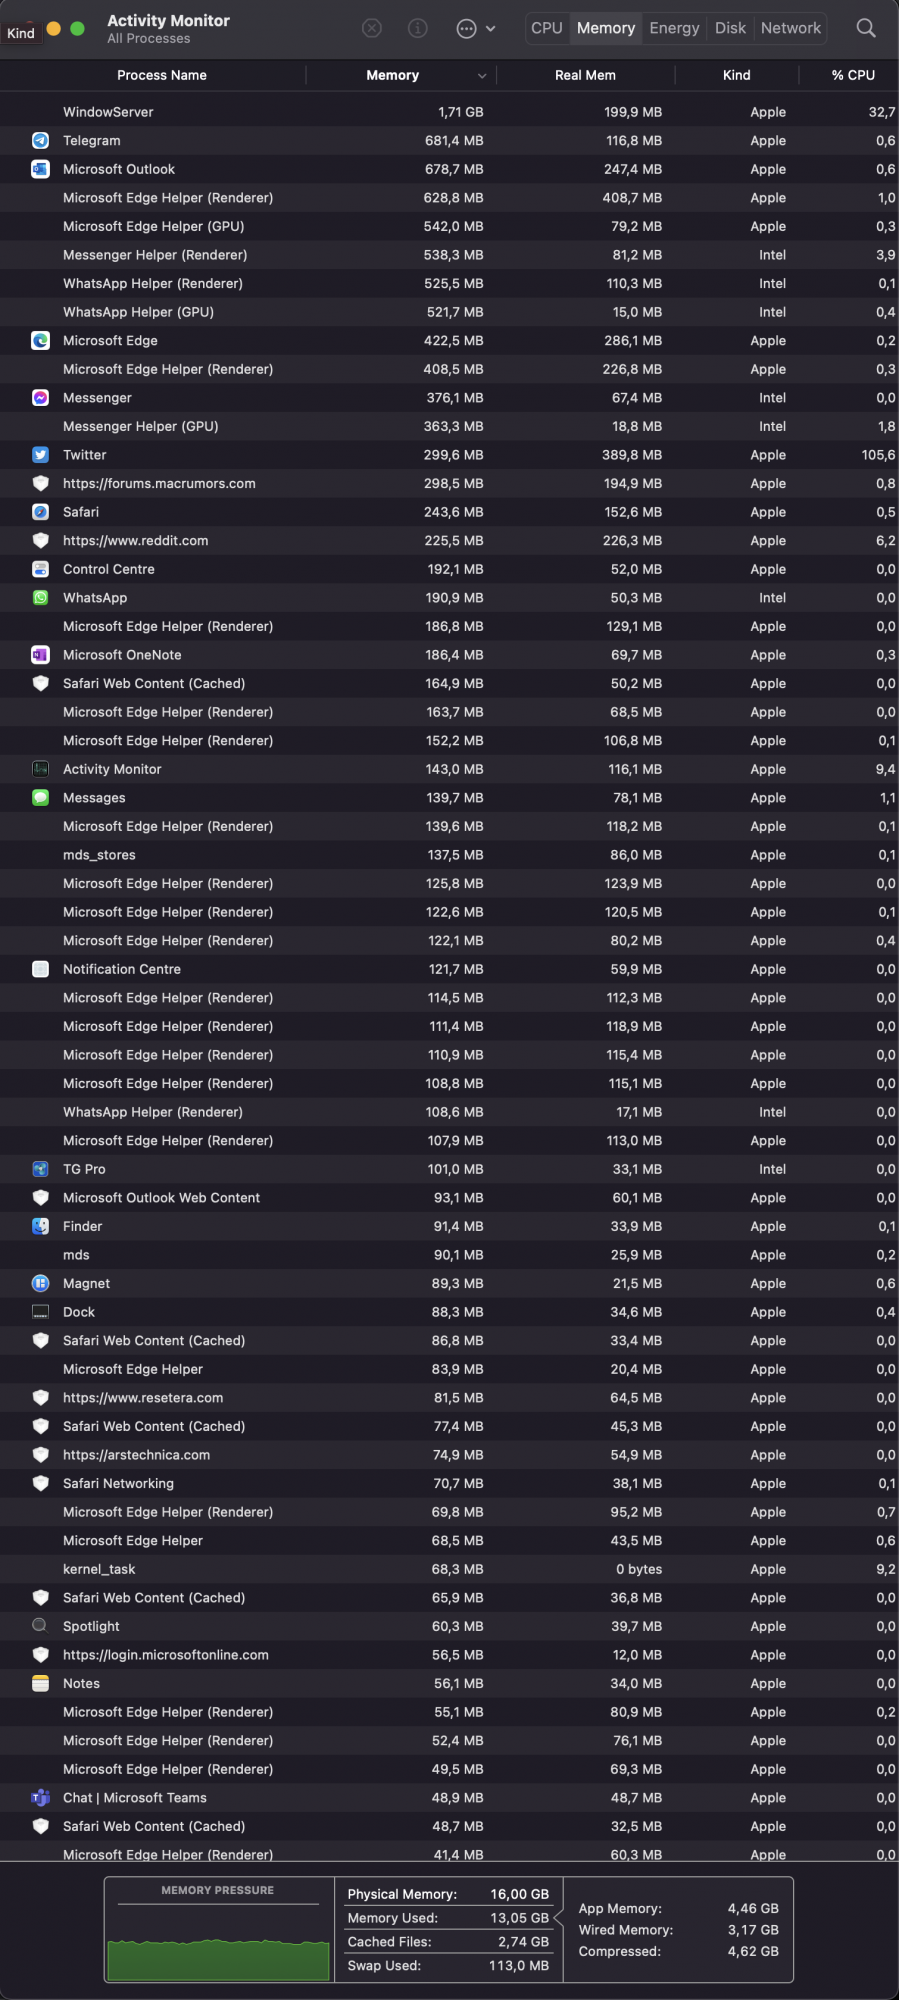Screen dimensions: 899x2000
Task: Click the Microsoft Edge app icon
Action: coord(40,341)
